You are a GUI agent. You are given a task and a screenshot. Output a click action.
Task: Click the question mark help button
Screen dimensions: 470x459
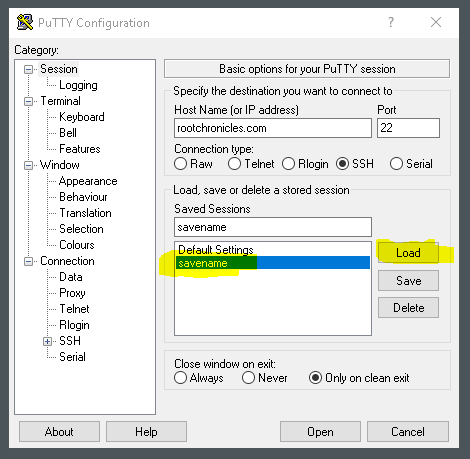tap(391, 22)
